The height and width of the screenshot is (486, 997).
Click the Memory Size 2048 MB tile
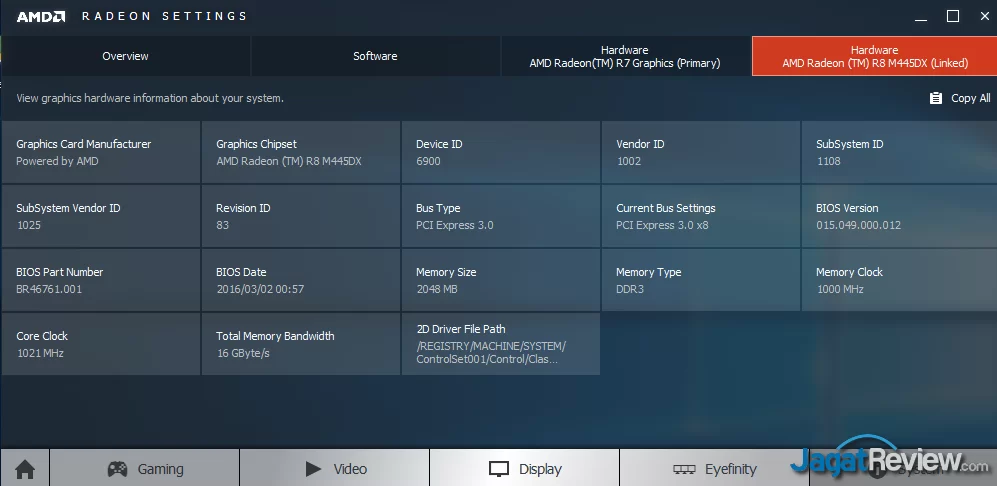pyautogui.click(x=500, y=280)
